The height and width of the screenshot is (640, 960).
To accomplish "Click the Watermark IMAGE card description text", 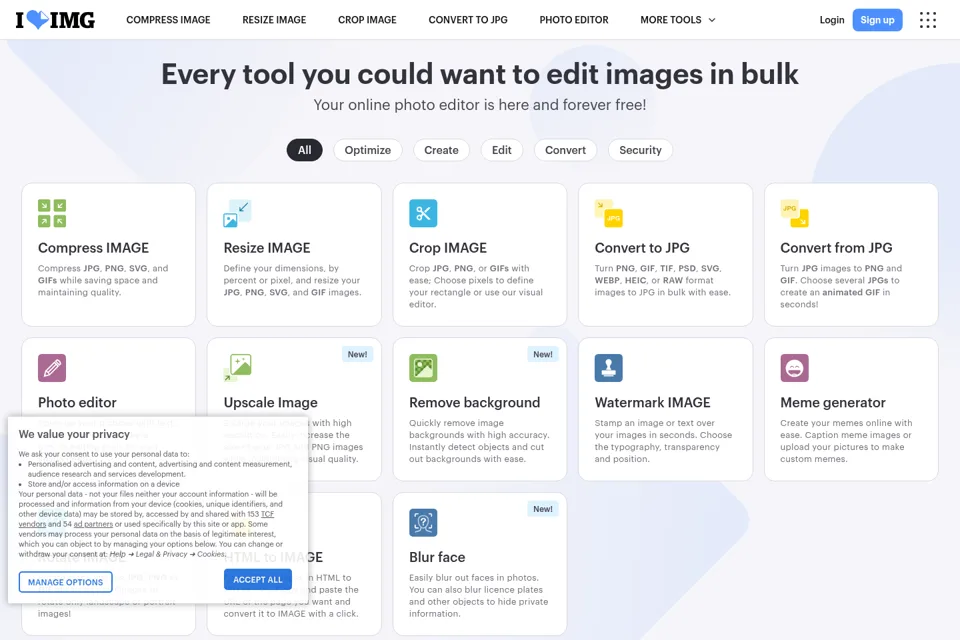I will [663, 441].
